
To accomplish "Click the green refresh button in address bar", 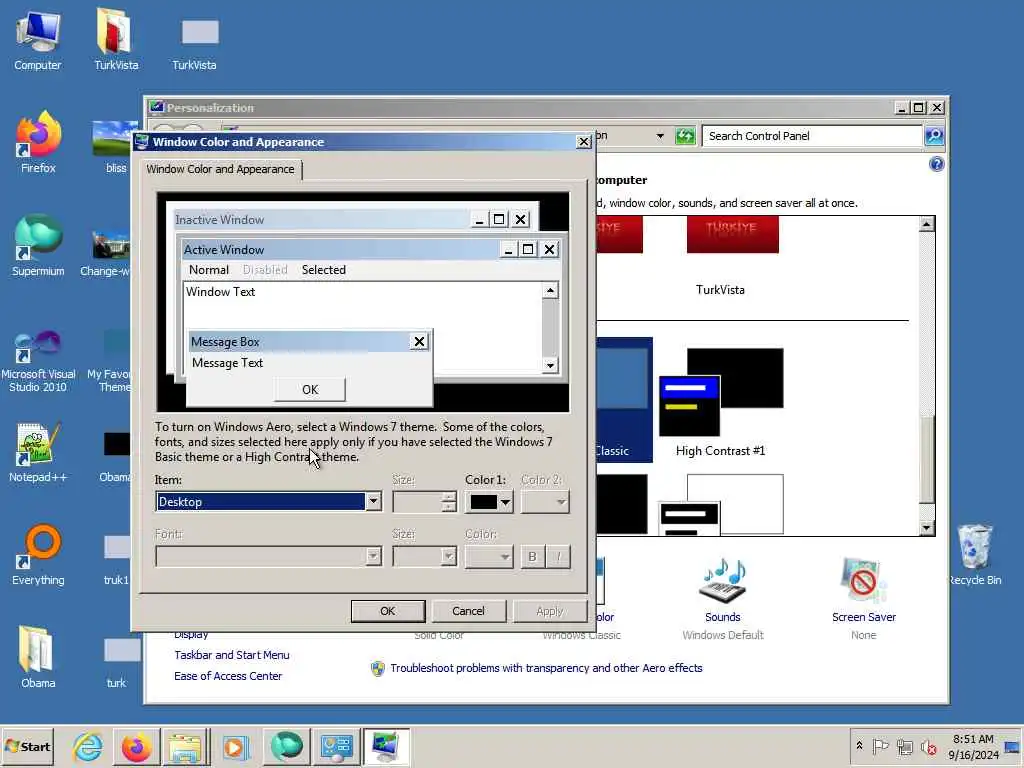I will coord(685,136).
